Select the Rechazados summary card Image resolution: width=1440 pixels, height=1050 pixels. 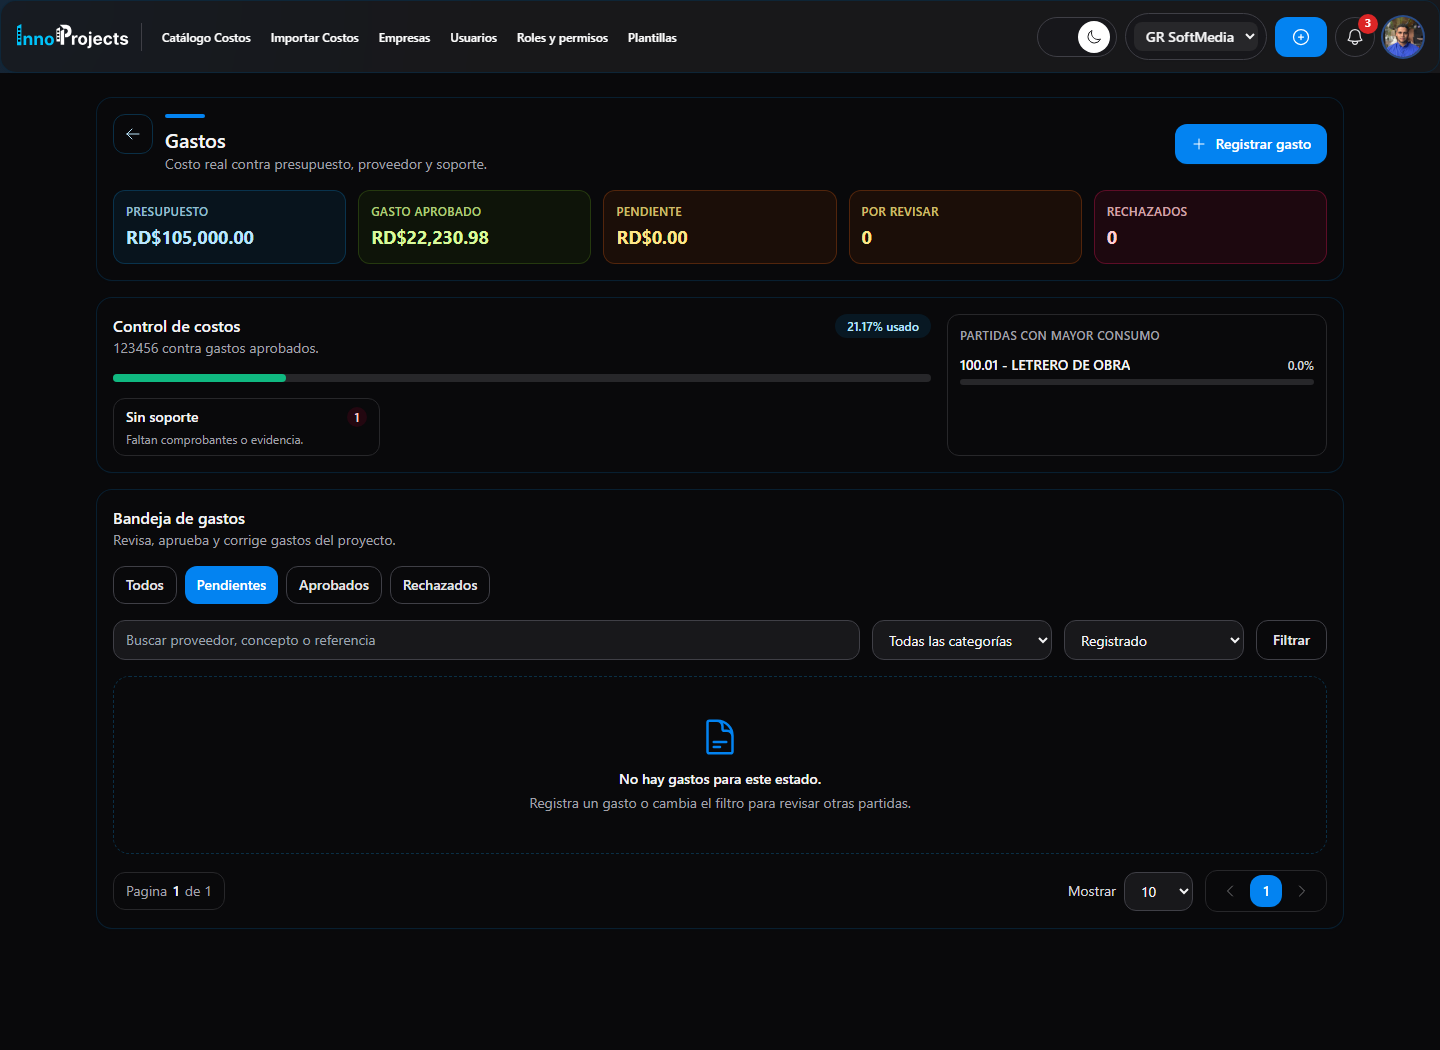[1210, 227]
